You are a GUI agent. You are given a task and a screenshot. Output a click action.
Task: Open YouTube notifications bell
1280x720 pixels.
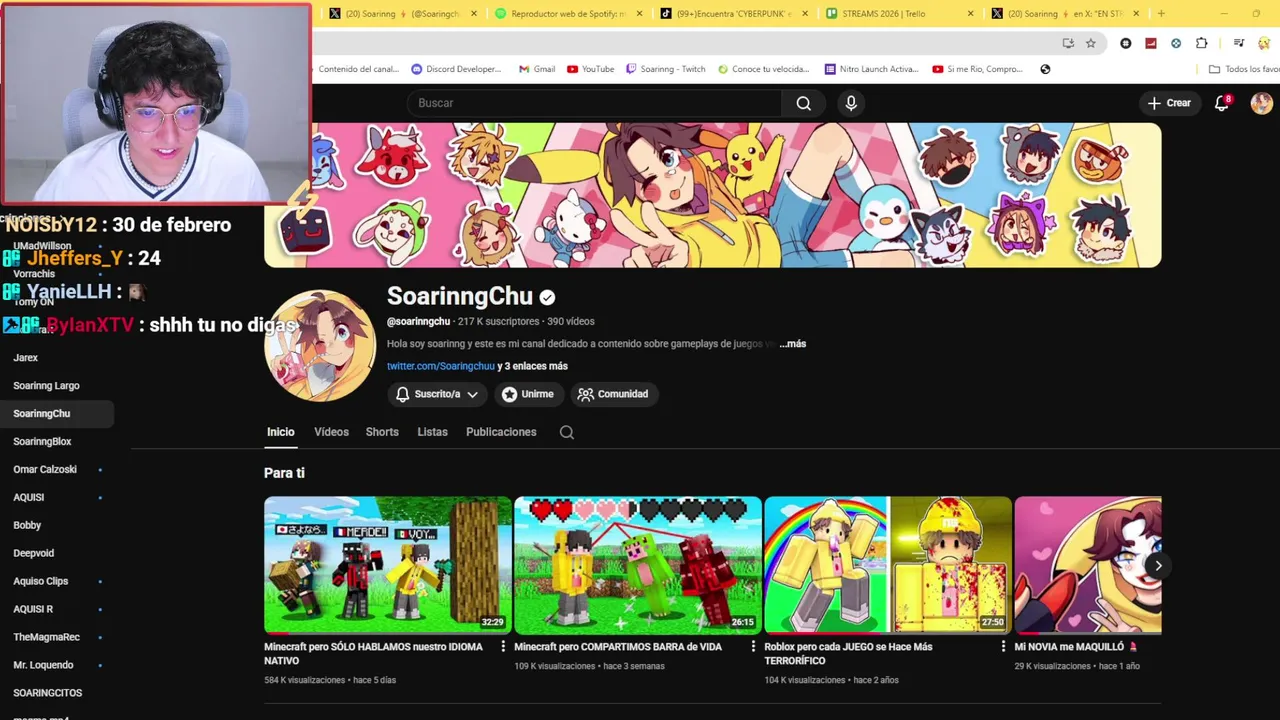pos(1222,103)
